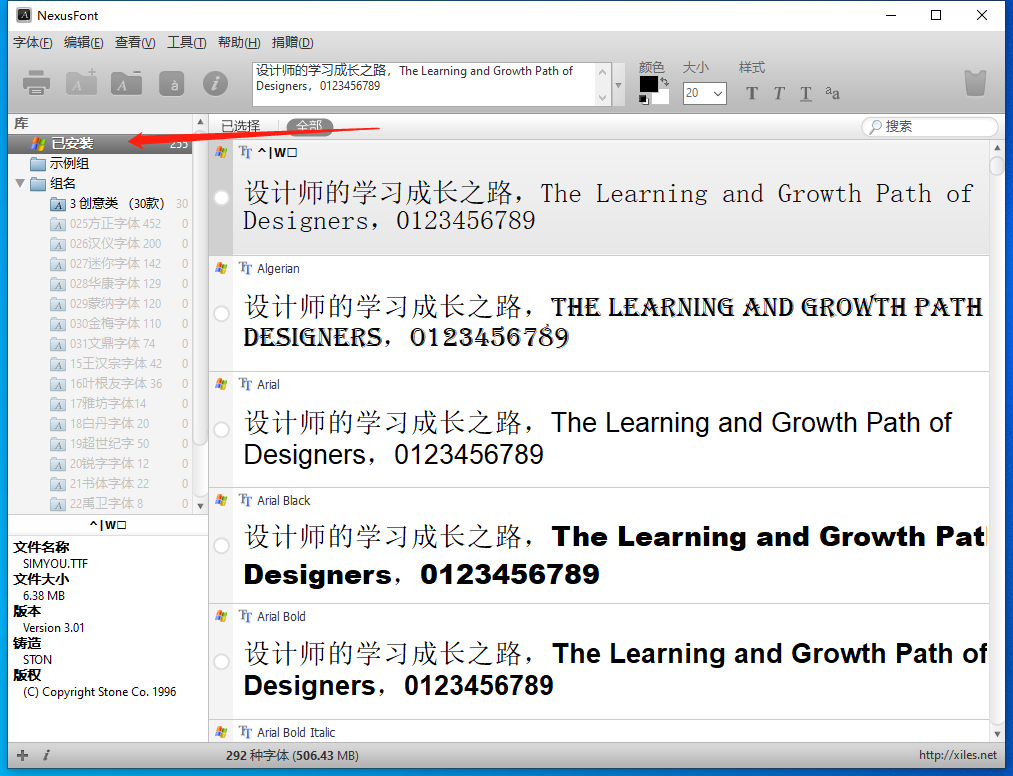Open the http://xiles.net link
The width and height of the screenshot is (1013, 776).
tap(957, 755)
